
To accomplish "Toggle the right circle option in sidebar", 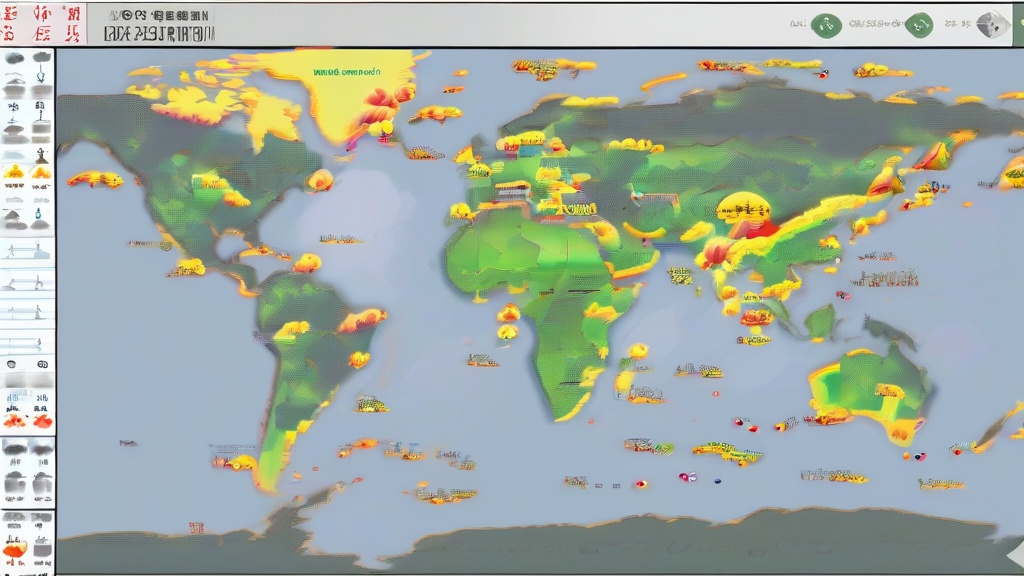I will (41, 365).
